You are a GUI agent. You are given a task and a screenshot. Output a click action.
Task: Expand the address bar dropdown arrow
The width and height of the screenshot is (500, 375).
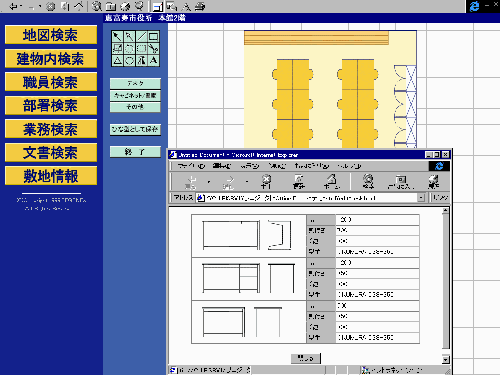pyautogui.click(x=421, y=198)
